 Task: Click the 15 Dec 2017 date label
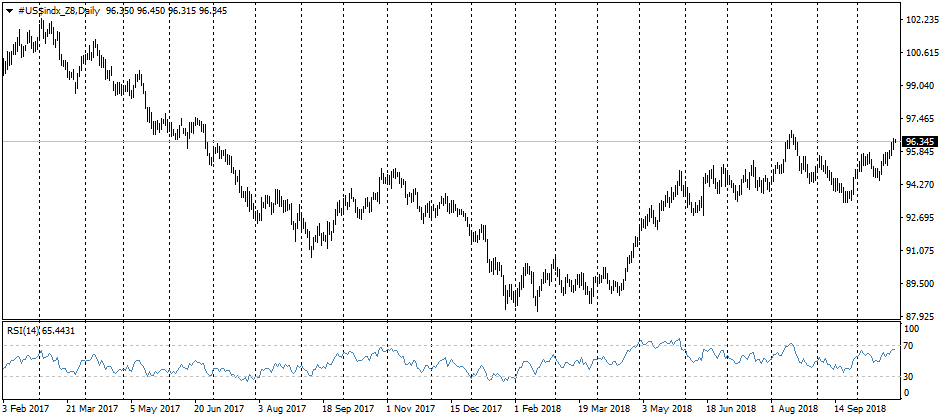(x=475, y=409)
